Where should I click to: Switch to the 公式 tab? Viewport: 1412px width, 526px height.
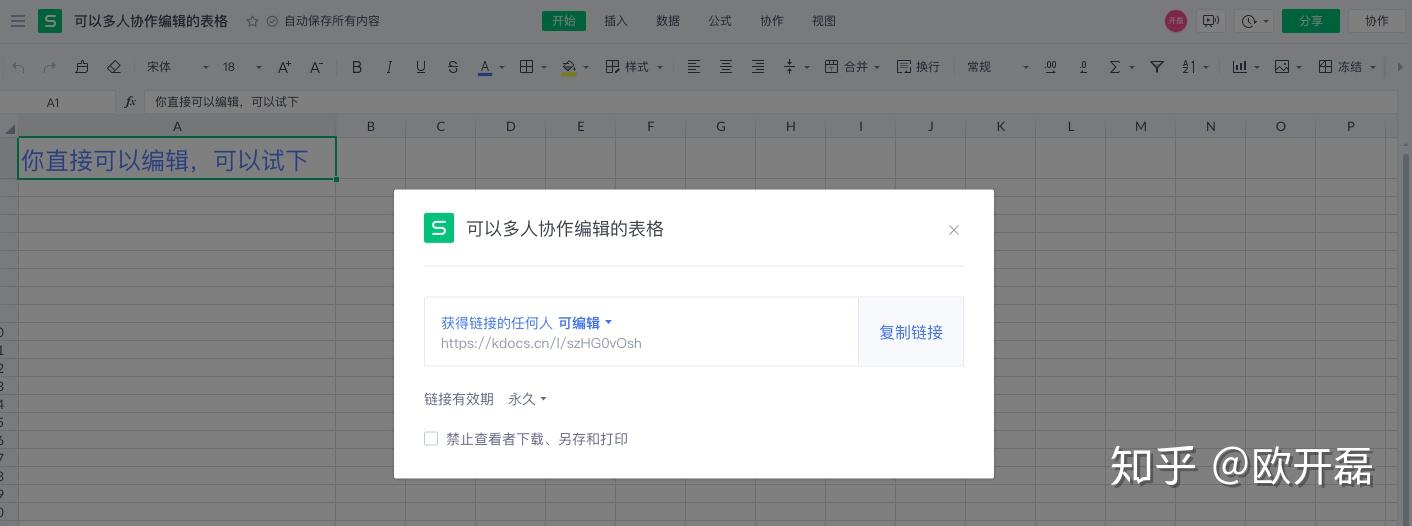(720, 21)
